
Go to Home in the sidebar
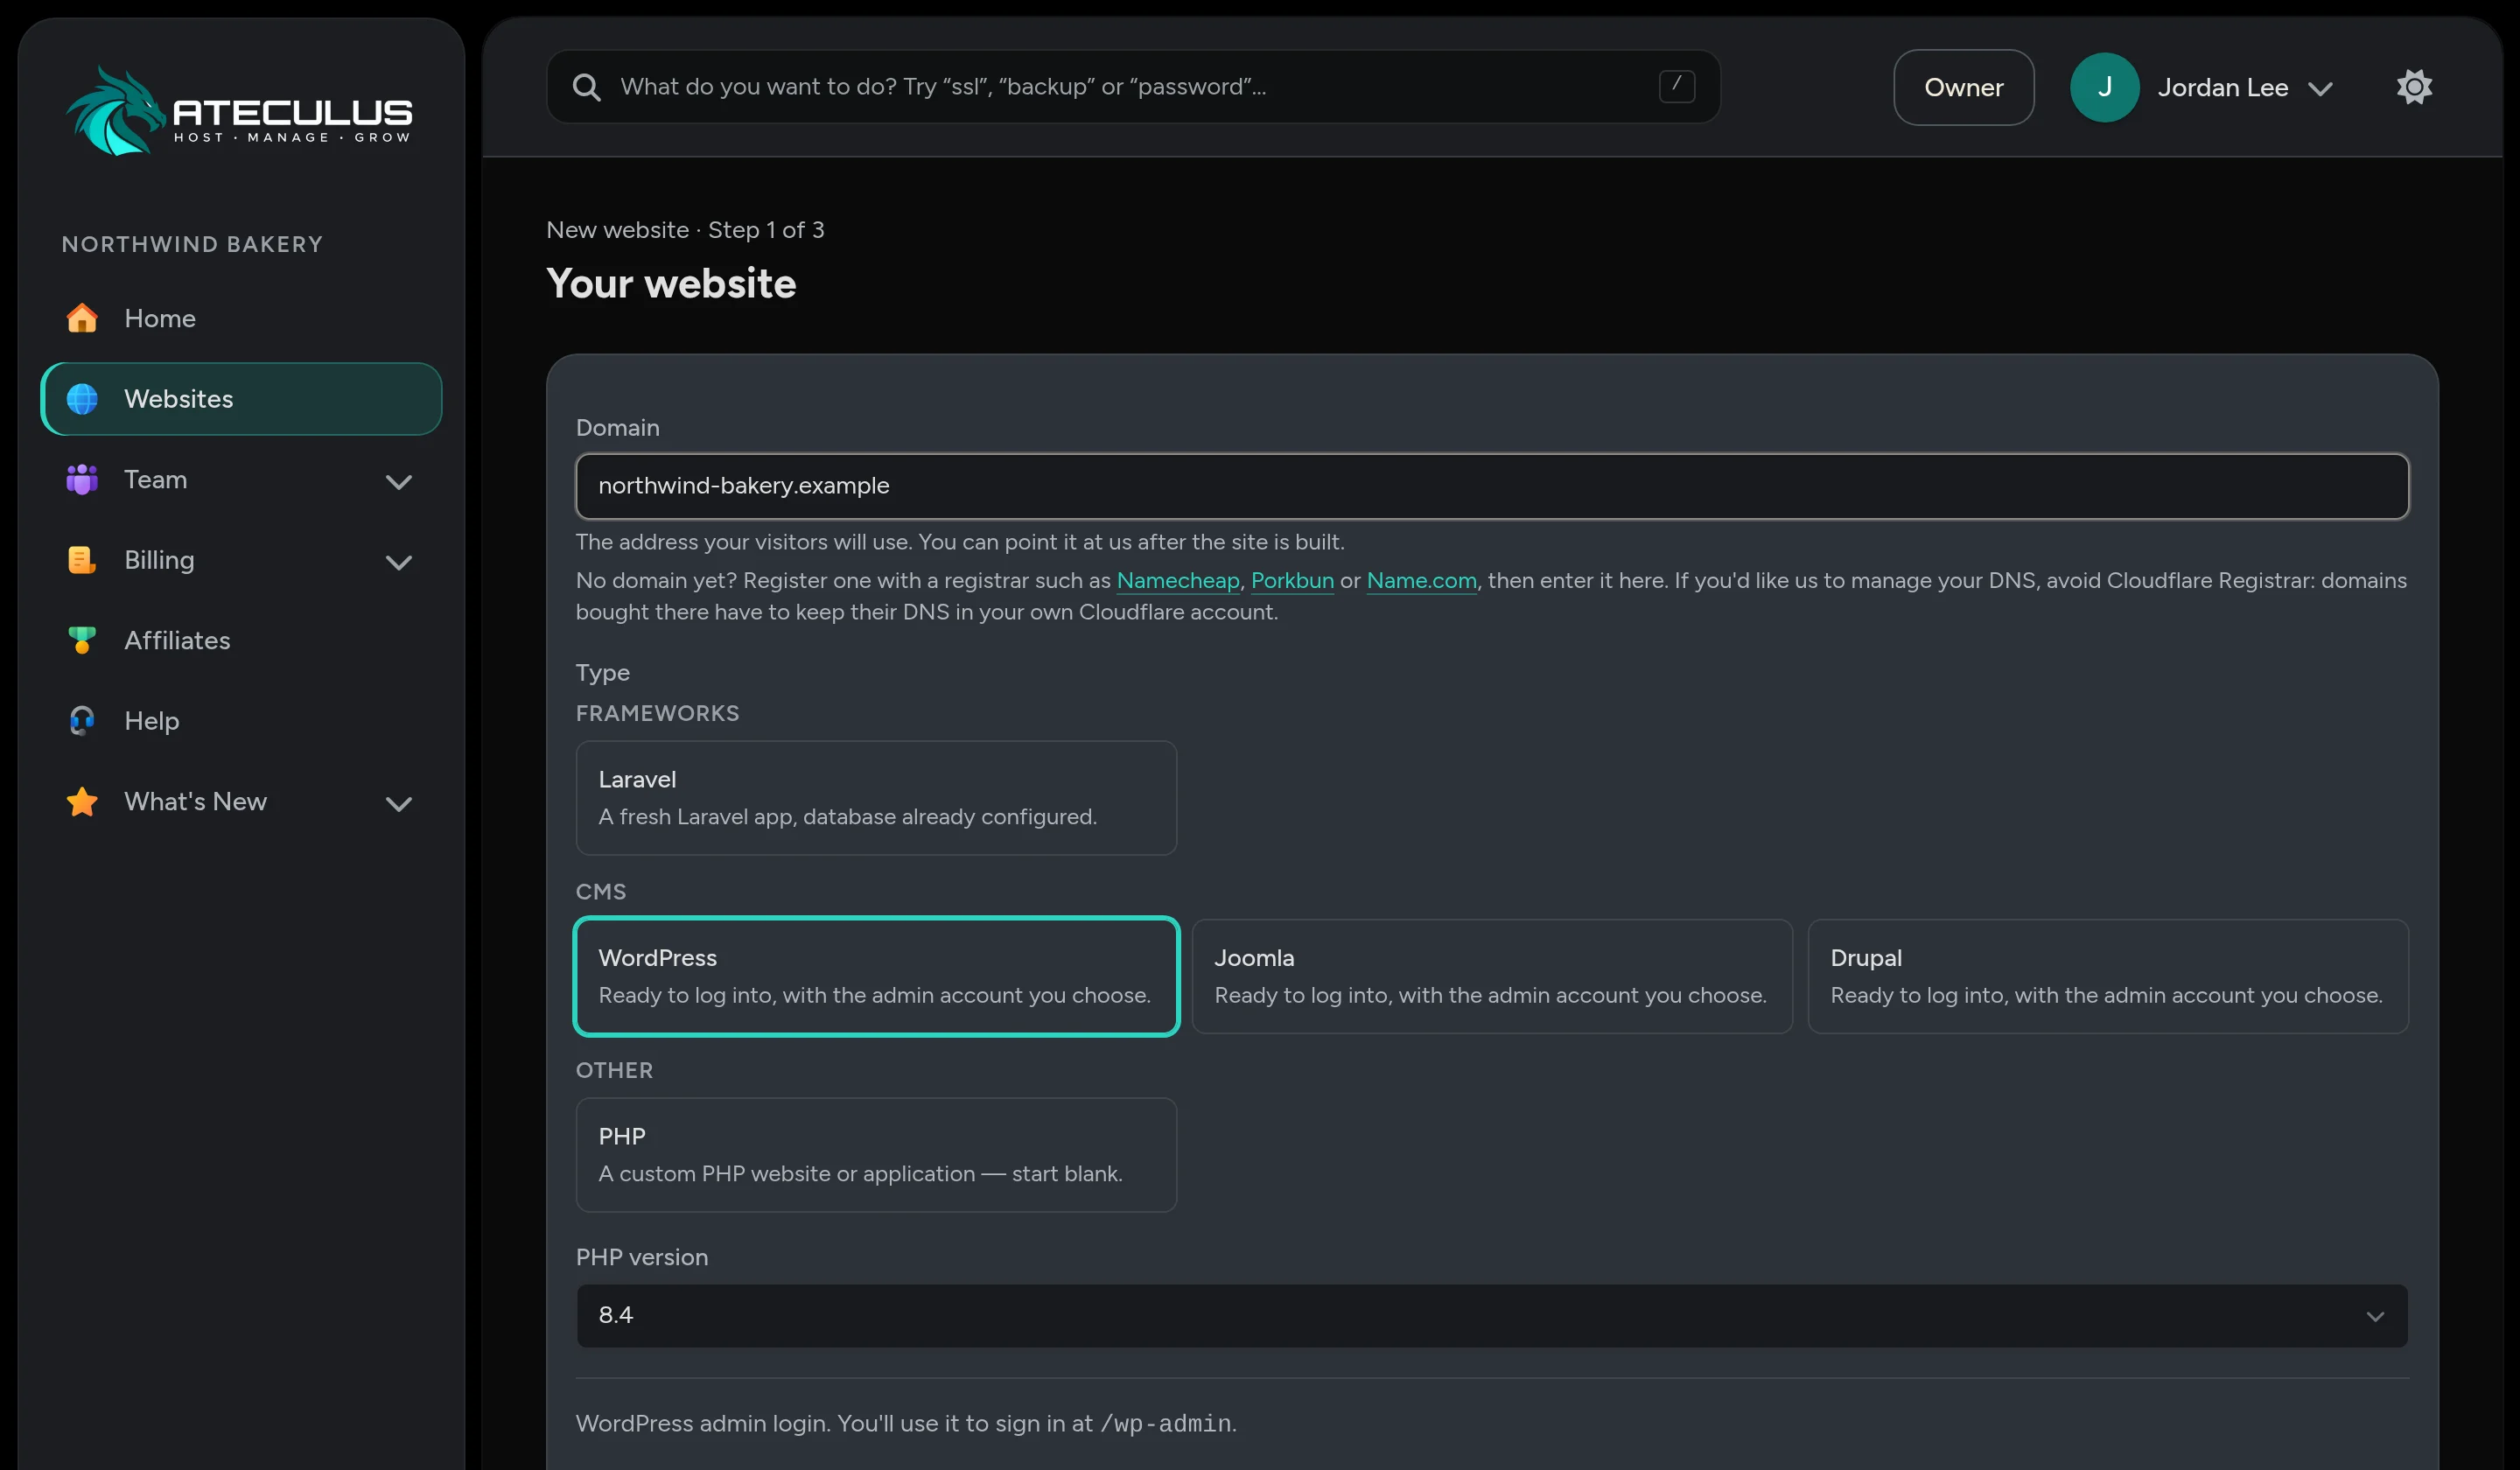click(241, 318)
